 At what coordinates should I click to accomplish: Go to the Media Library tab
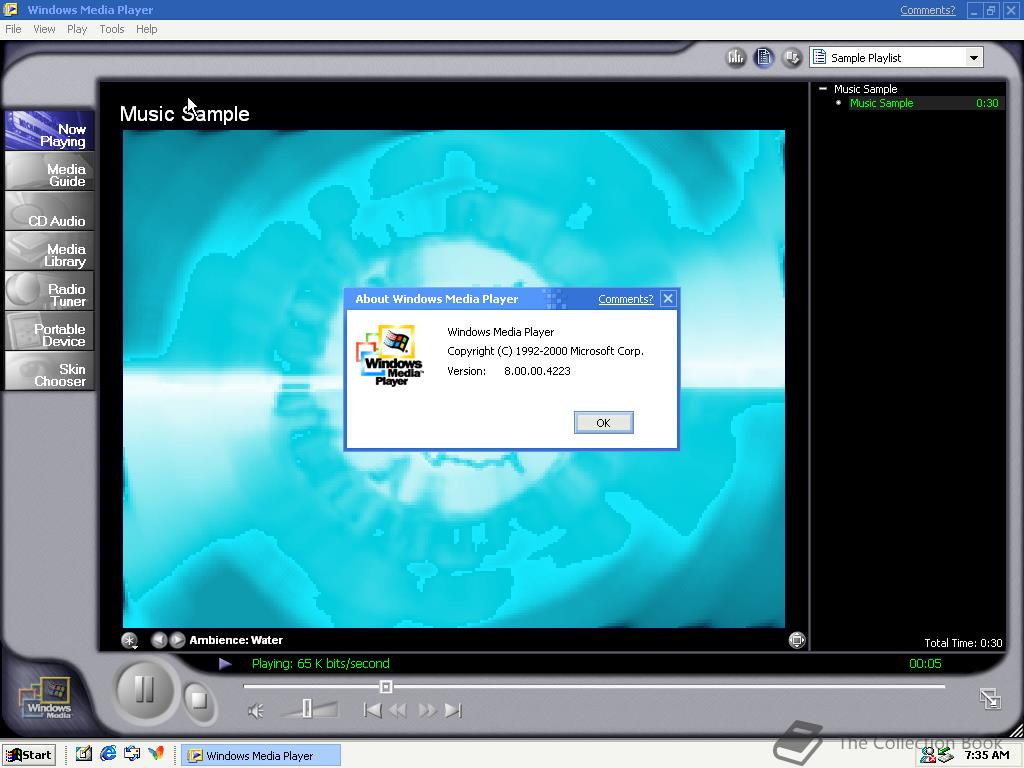click(x=50, y=251)
